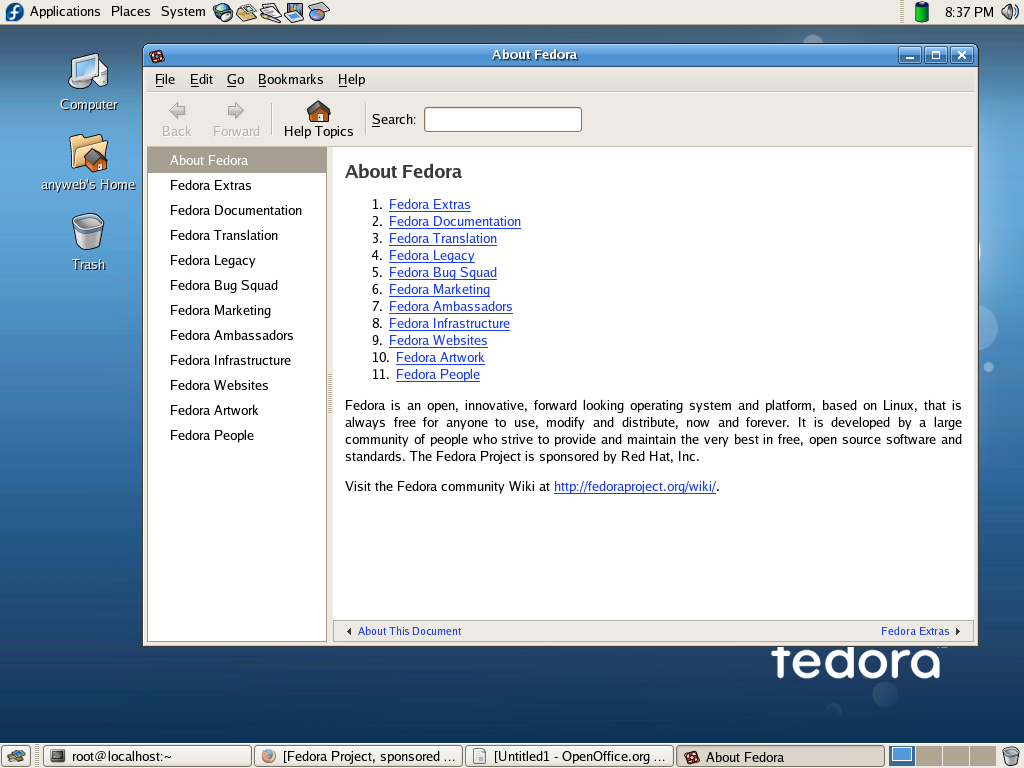Select Fedora Websites in the sidebar

click(x=237, y=385)
